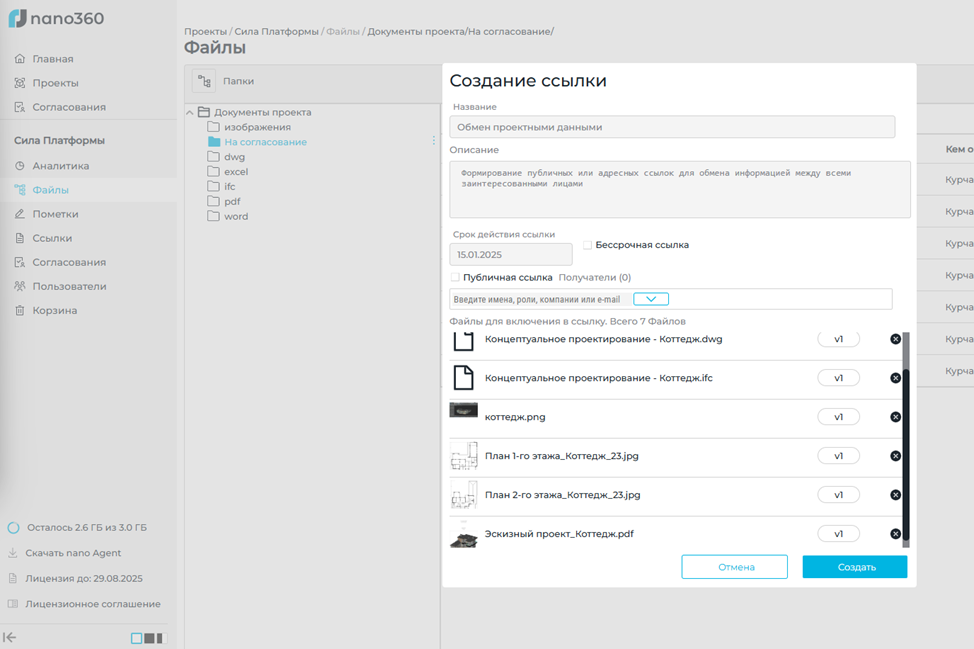Remove План 1-го этажа_Коттедж_23.jpg file
This screenshot has height=649, width=974.
coord(895,456)
